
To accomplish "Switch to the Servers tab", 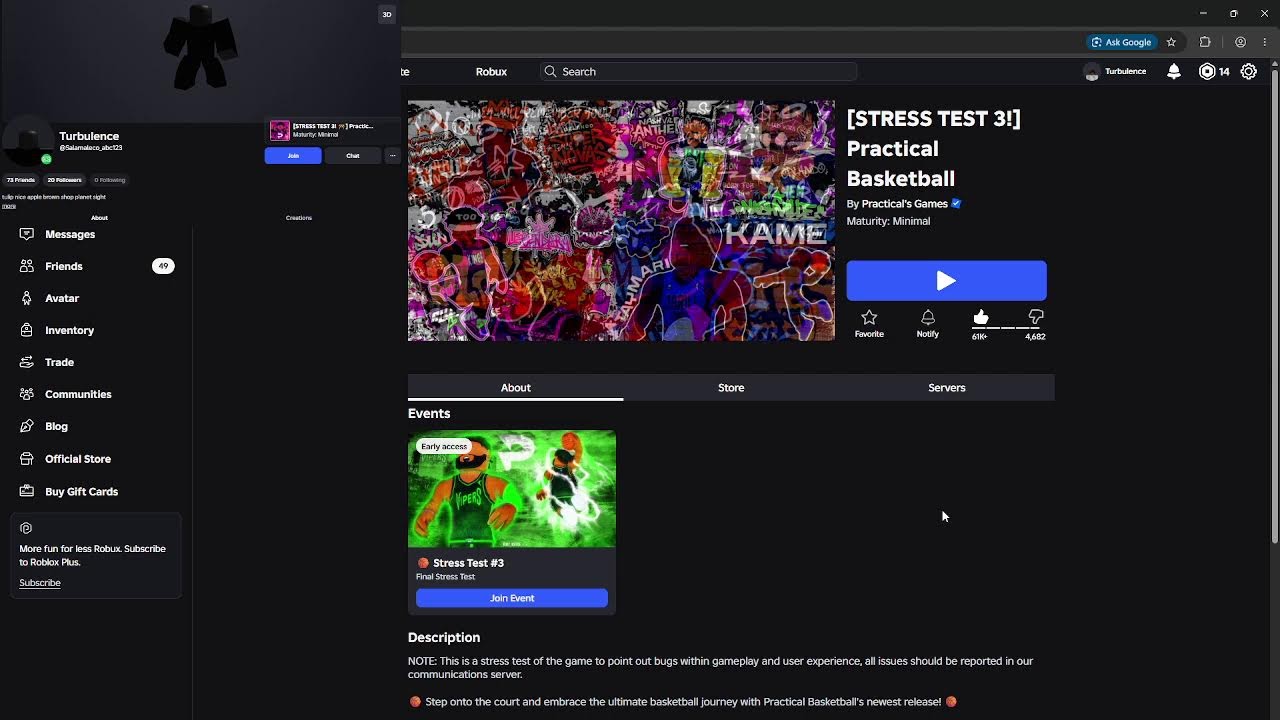I will (x=946, y=388).
